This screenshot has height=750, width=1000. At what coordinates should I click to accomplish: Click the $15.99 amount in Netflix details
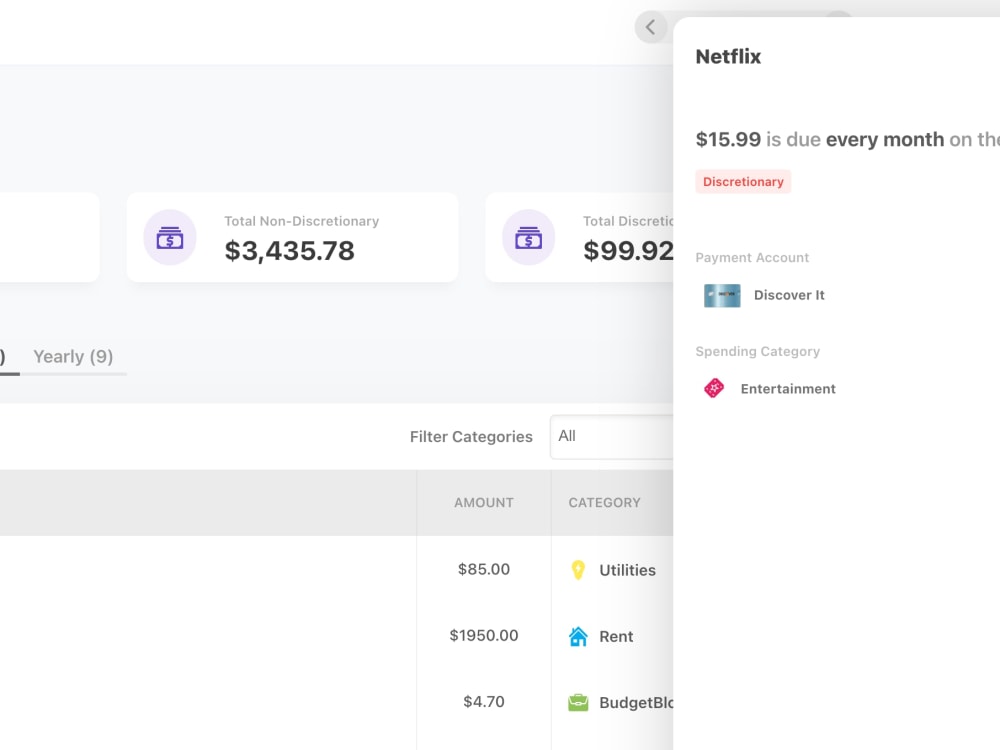click(x=726, y=139)
